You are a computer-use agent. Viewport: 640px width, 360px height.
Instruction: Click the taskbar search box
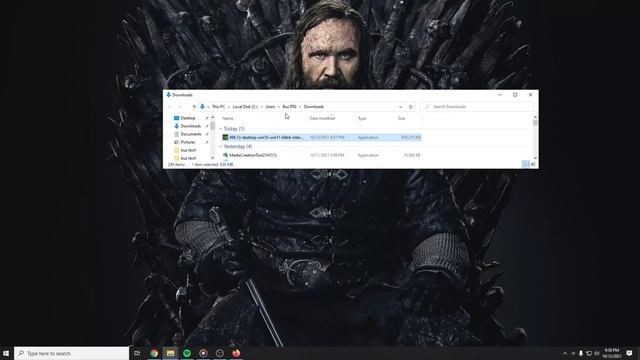pos(72,353)
